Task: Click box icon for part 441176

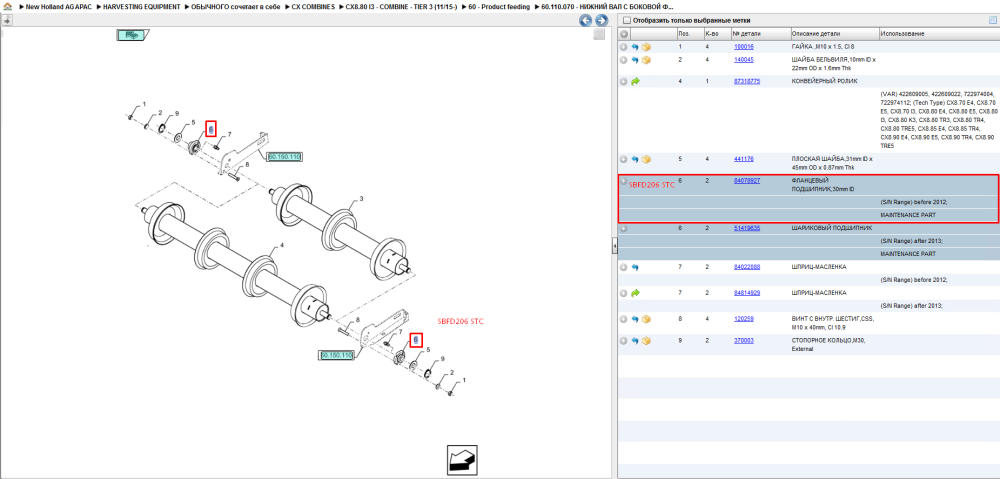Action: tap(646, 159)
